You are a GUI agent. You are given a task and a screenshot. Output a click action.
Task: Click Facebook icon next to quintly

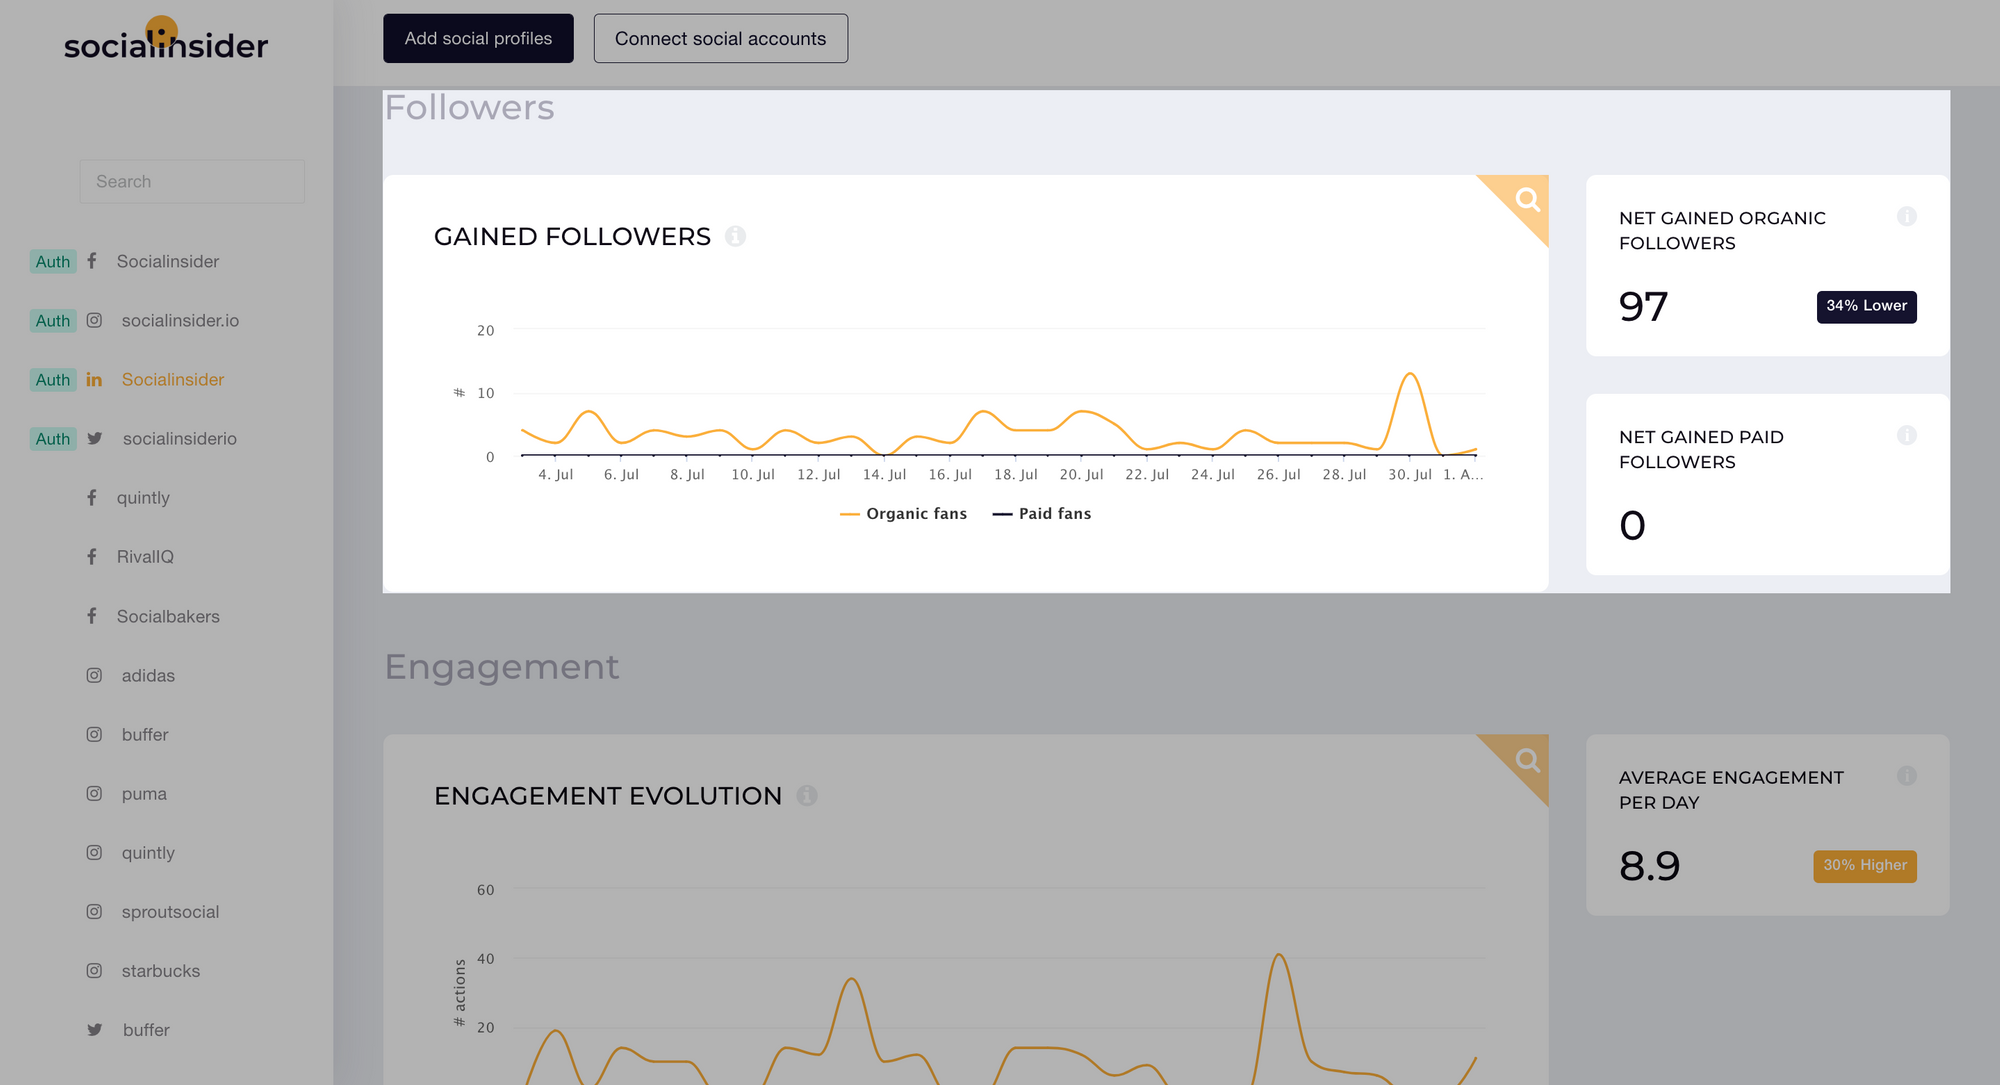(92, 497)
